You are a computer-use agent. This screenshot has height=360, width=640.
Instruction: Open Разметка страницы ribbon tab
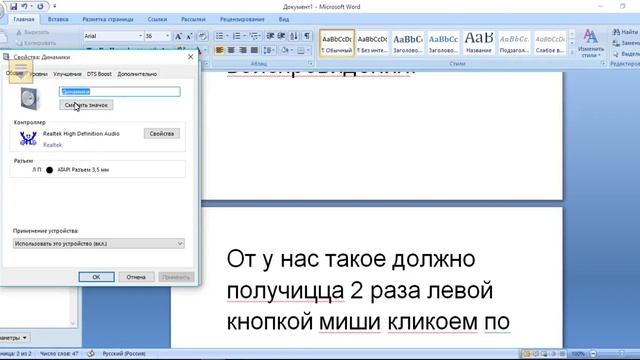(108, 19)
